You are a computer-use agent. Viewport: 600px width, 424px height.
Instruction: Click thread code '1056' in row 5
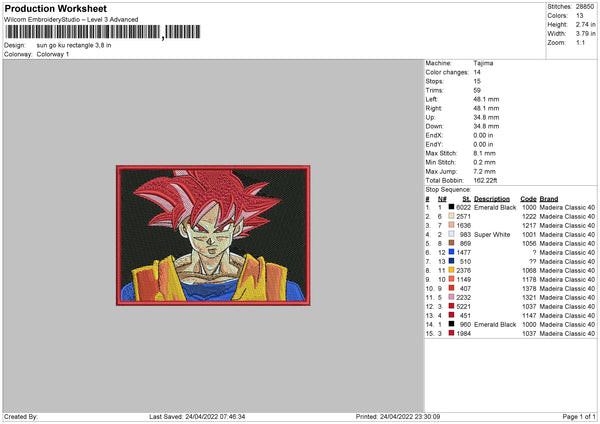pyautogui.click(x=529, y=243)
